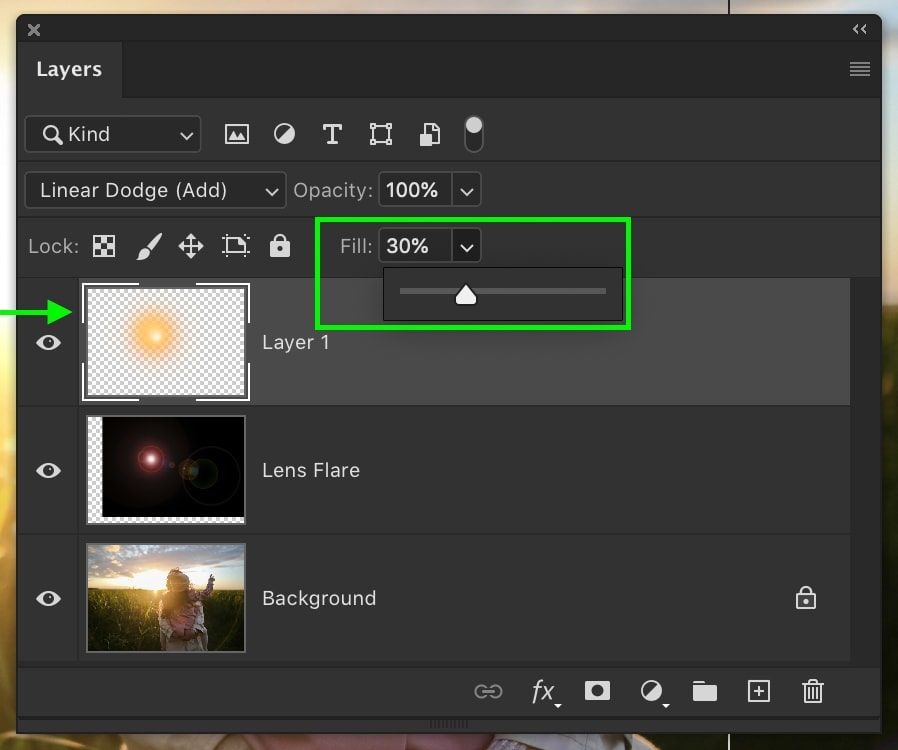Open Kind filter dropdown
The width and height of the screenshot is (898, 750).
click(x=113, y=135)
